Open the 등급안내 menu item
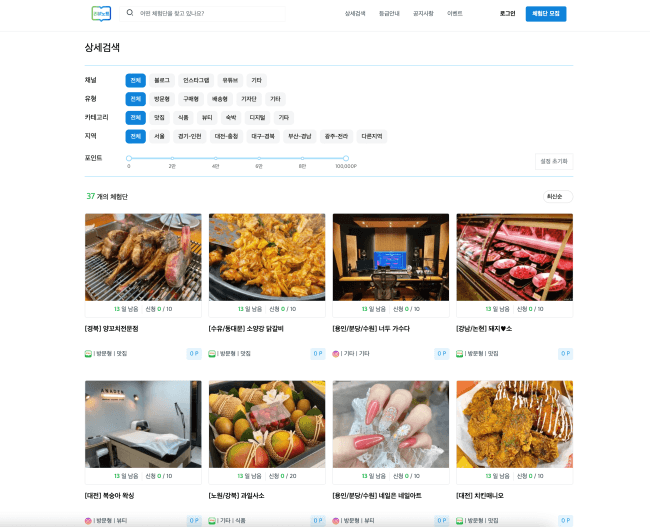Screen dimensions: 650x527 [389, 14]
